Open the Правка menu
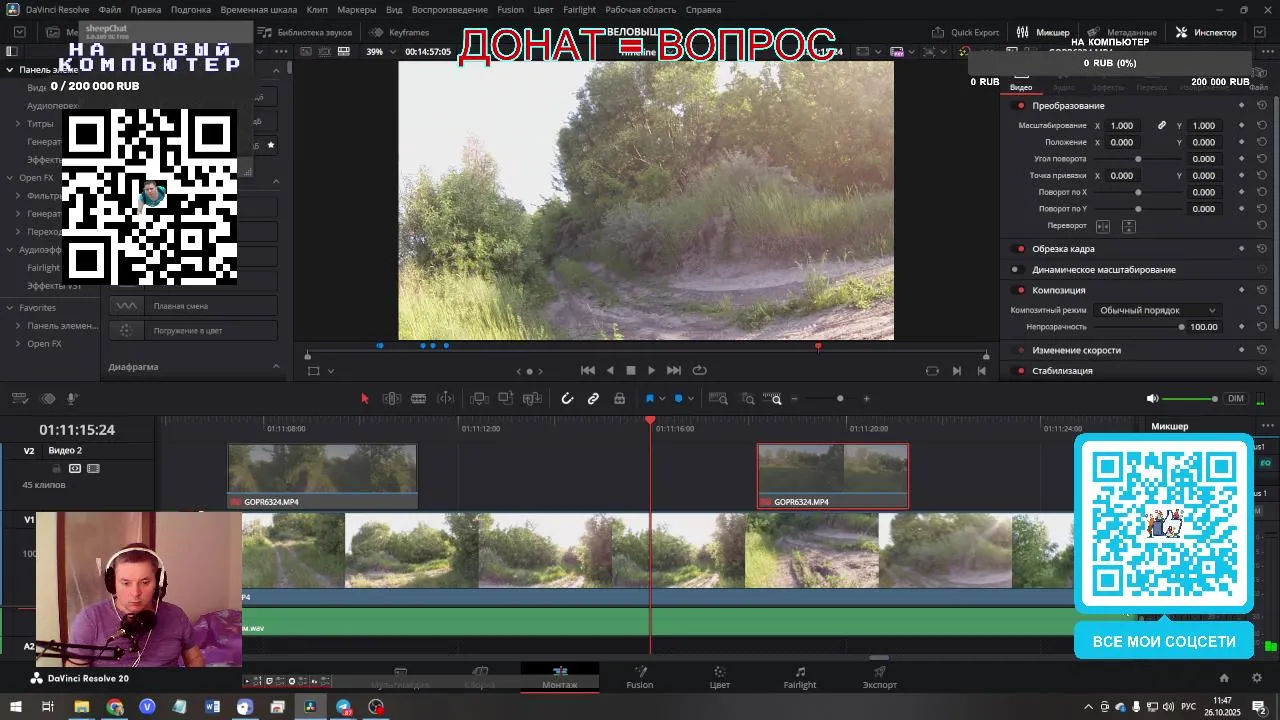 (x=146, y=10)
